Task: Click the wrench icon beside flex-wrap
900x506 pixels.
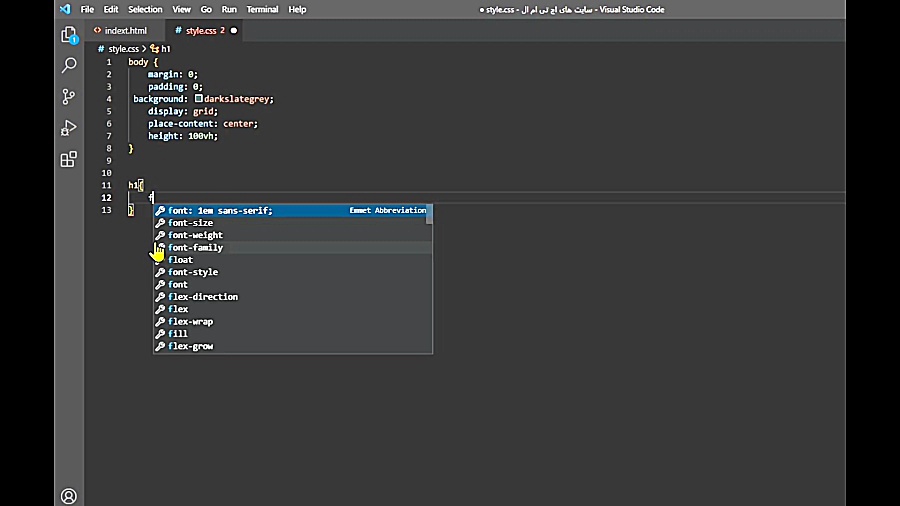Action: [x=160, y=321]
